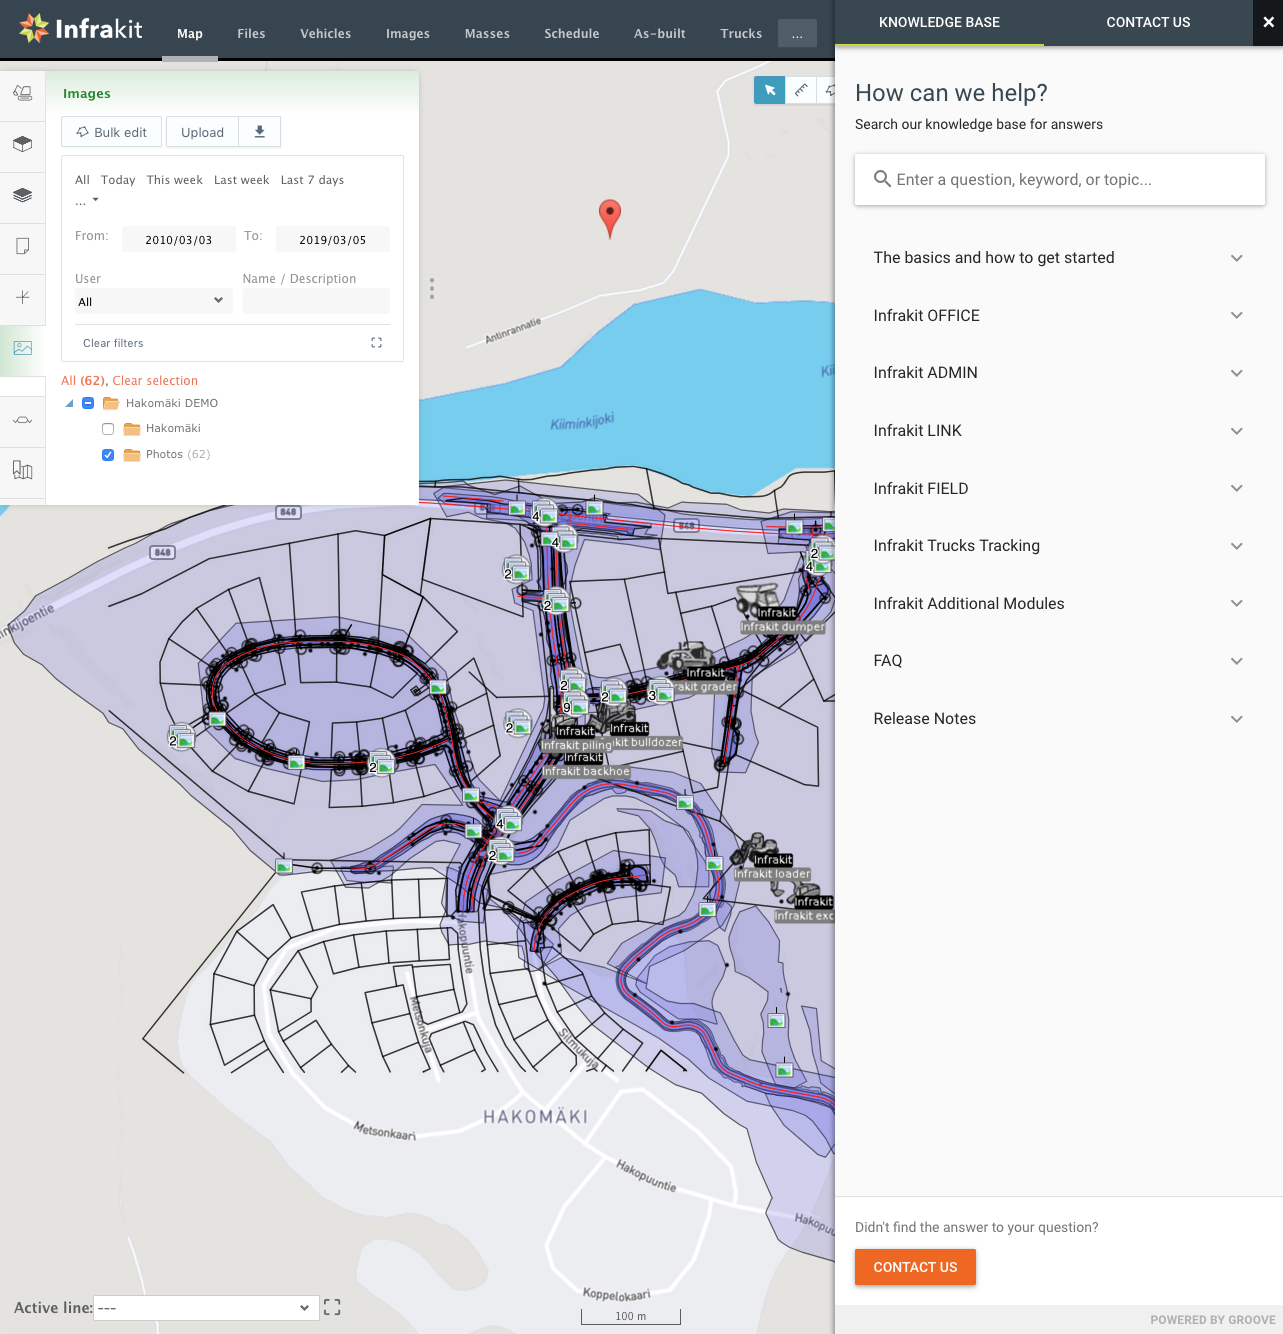This screenshot has height=1334, width=1283.
Task: Click the Clear filters link
Action: tap(113, 343)
